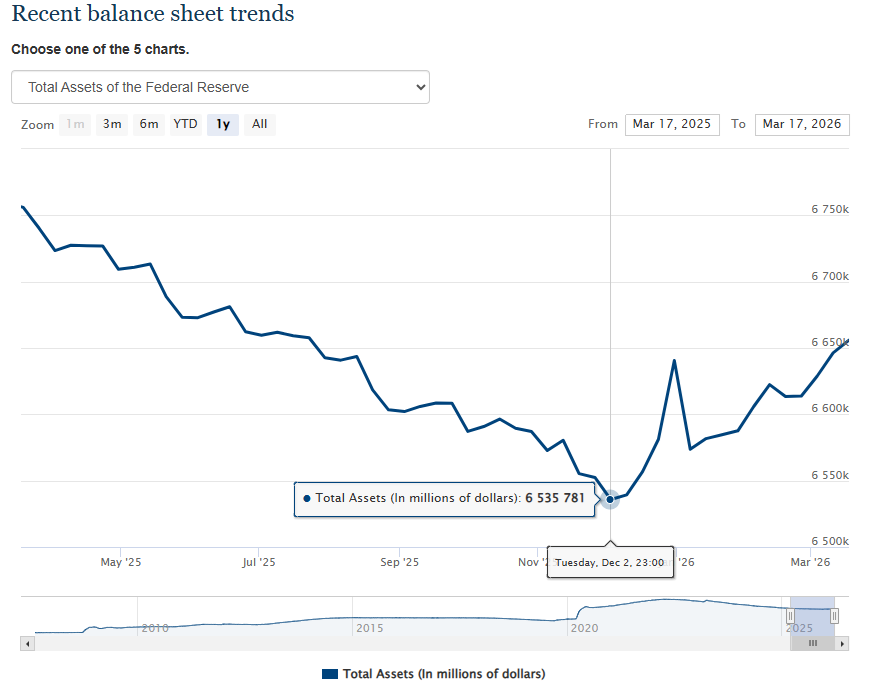This screenshot has height=687, width=870.
Task: Zoom to All available data
Action: (259, 124)
